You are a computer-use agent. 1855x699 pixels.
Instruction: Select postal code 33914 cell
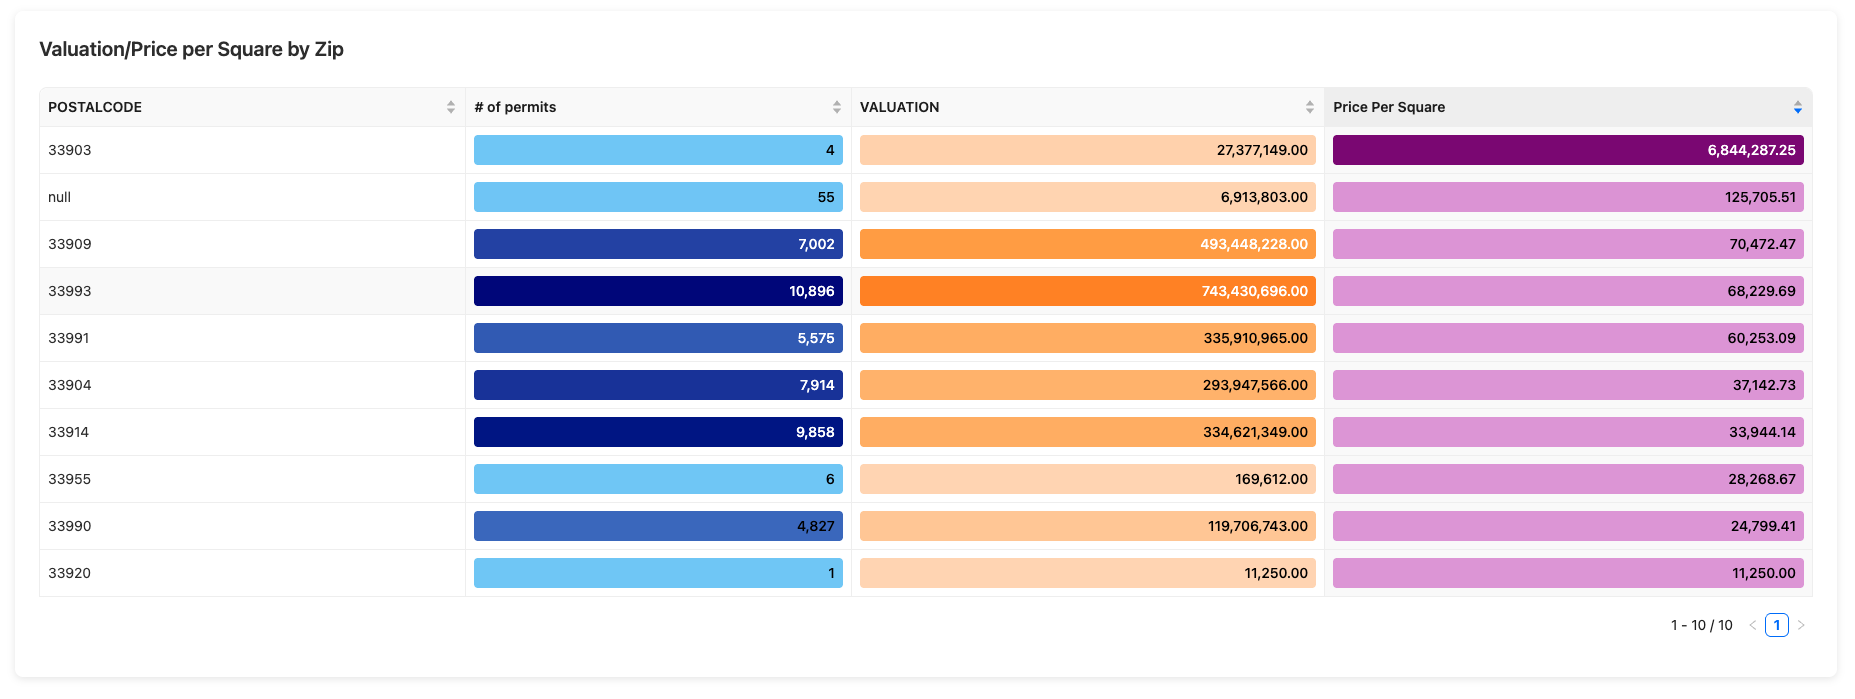[253, 432]
